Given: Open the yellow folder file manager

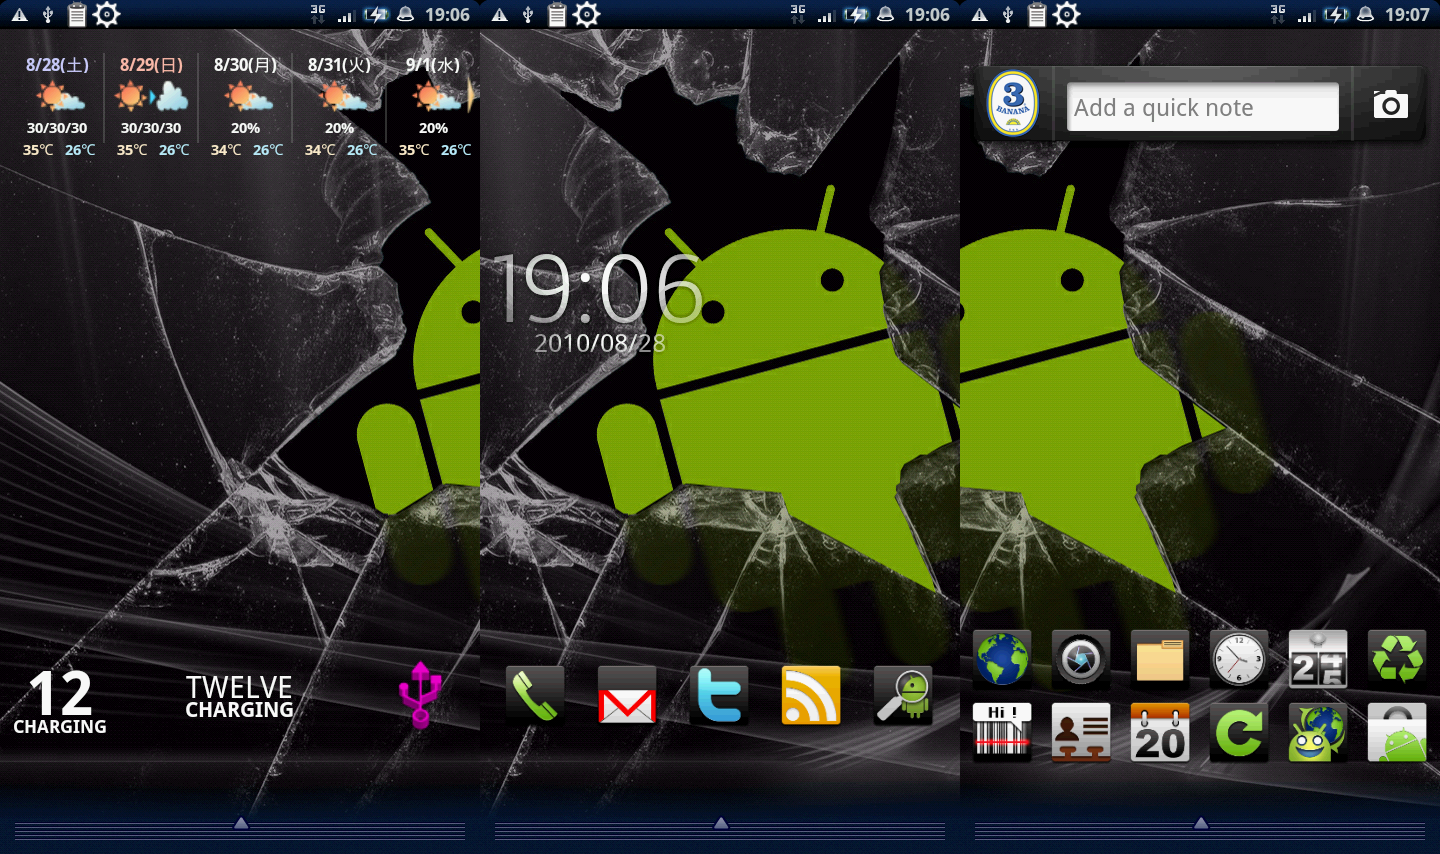Looking at the screenshot, I should [1160, 659].
